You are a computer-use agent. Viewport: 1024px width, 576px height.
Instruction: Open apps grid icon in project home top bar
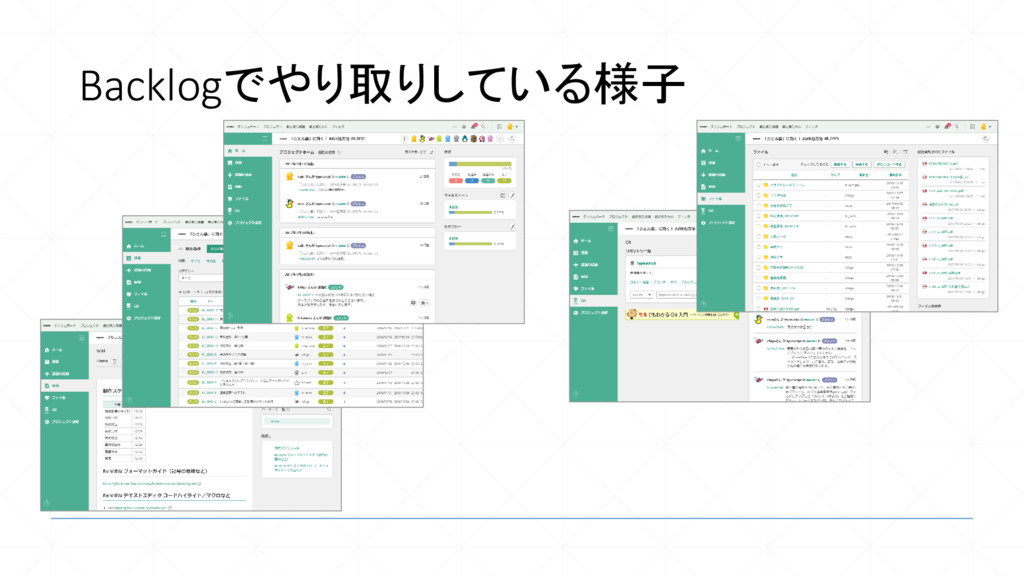(499, 127)
